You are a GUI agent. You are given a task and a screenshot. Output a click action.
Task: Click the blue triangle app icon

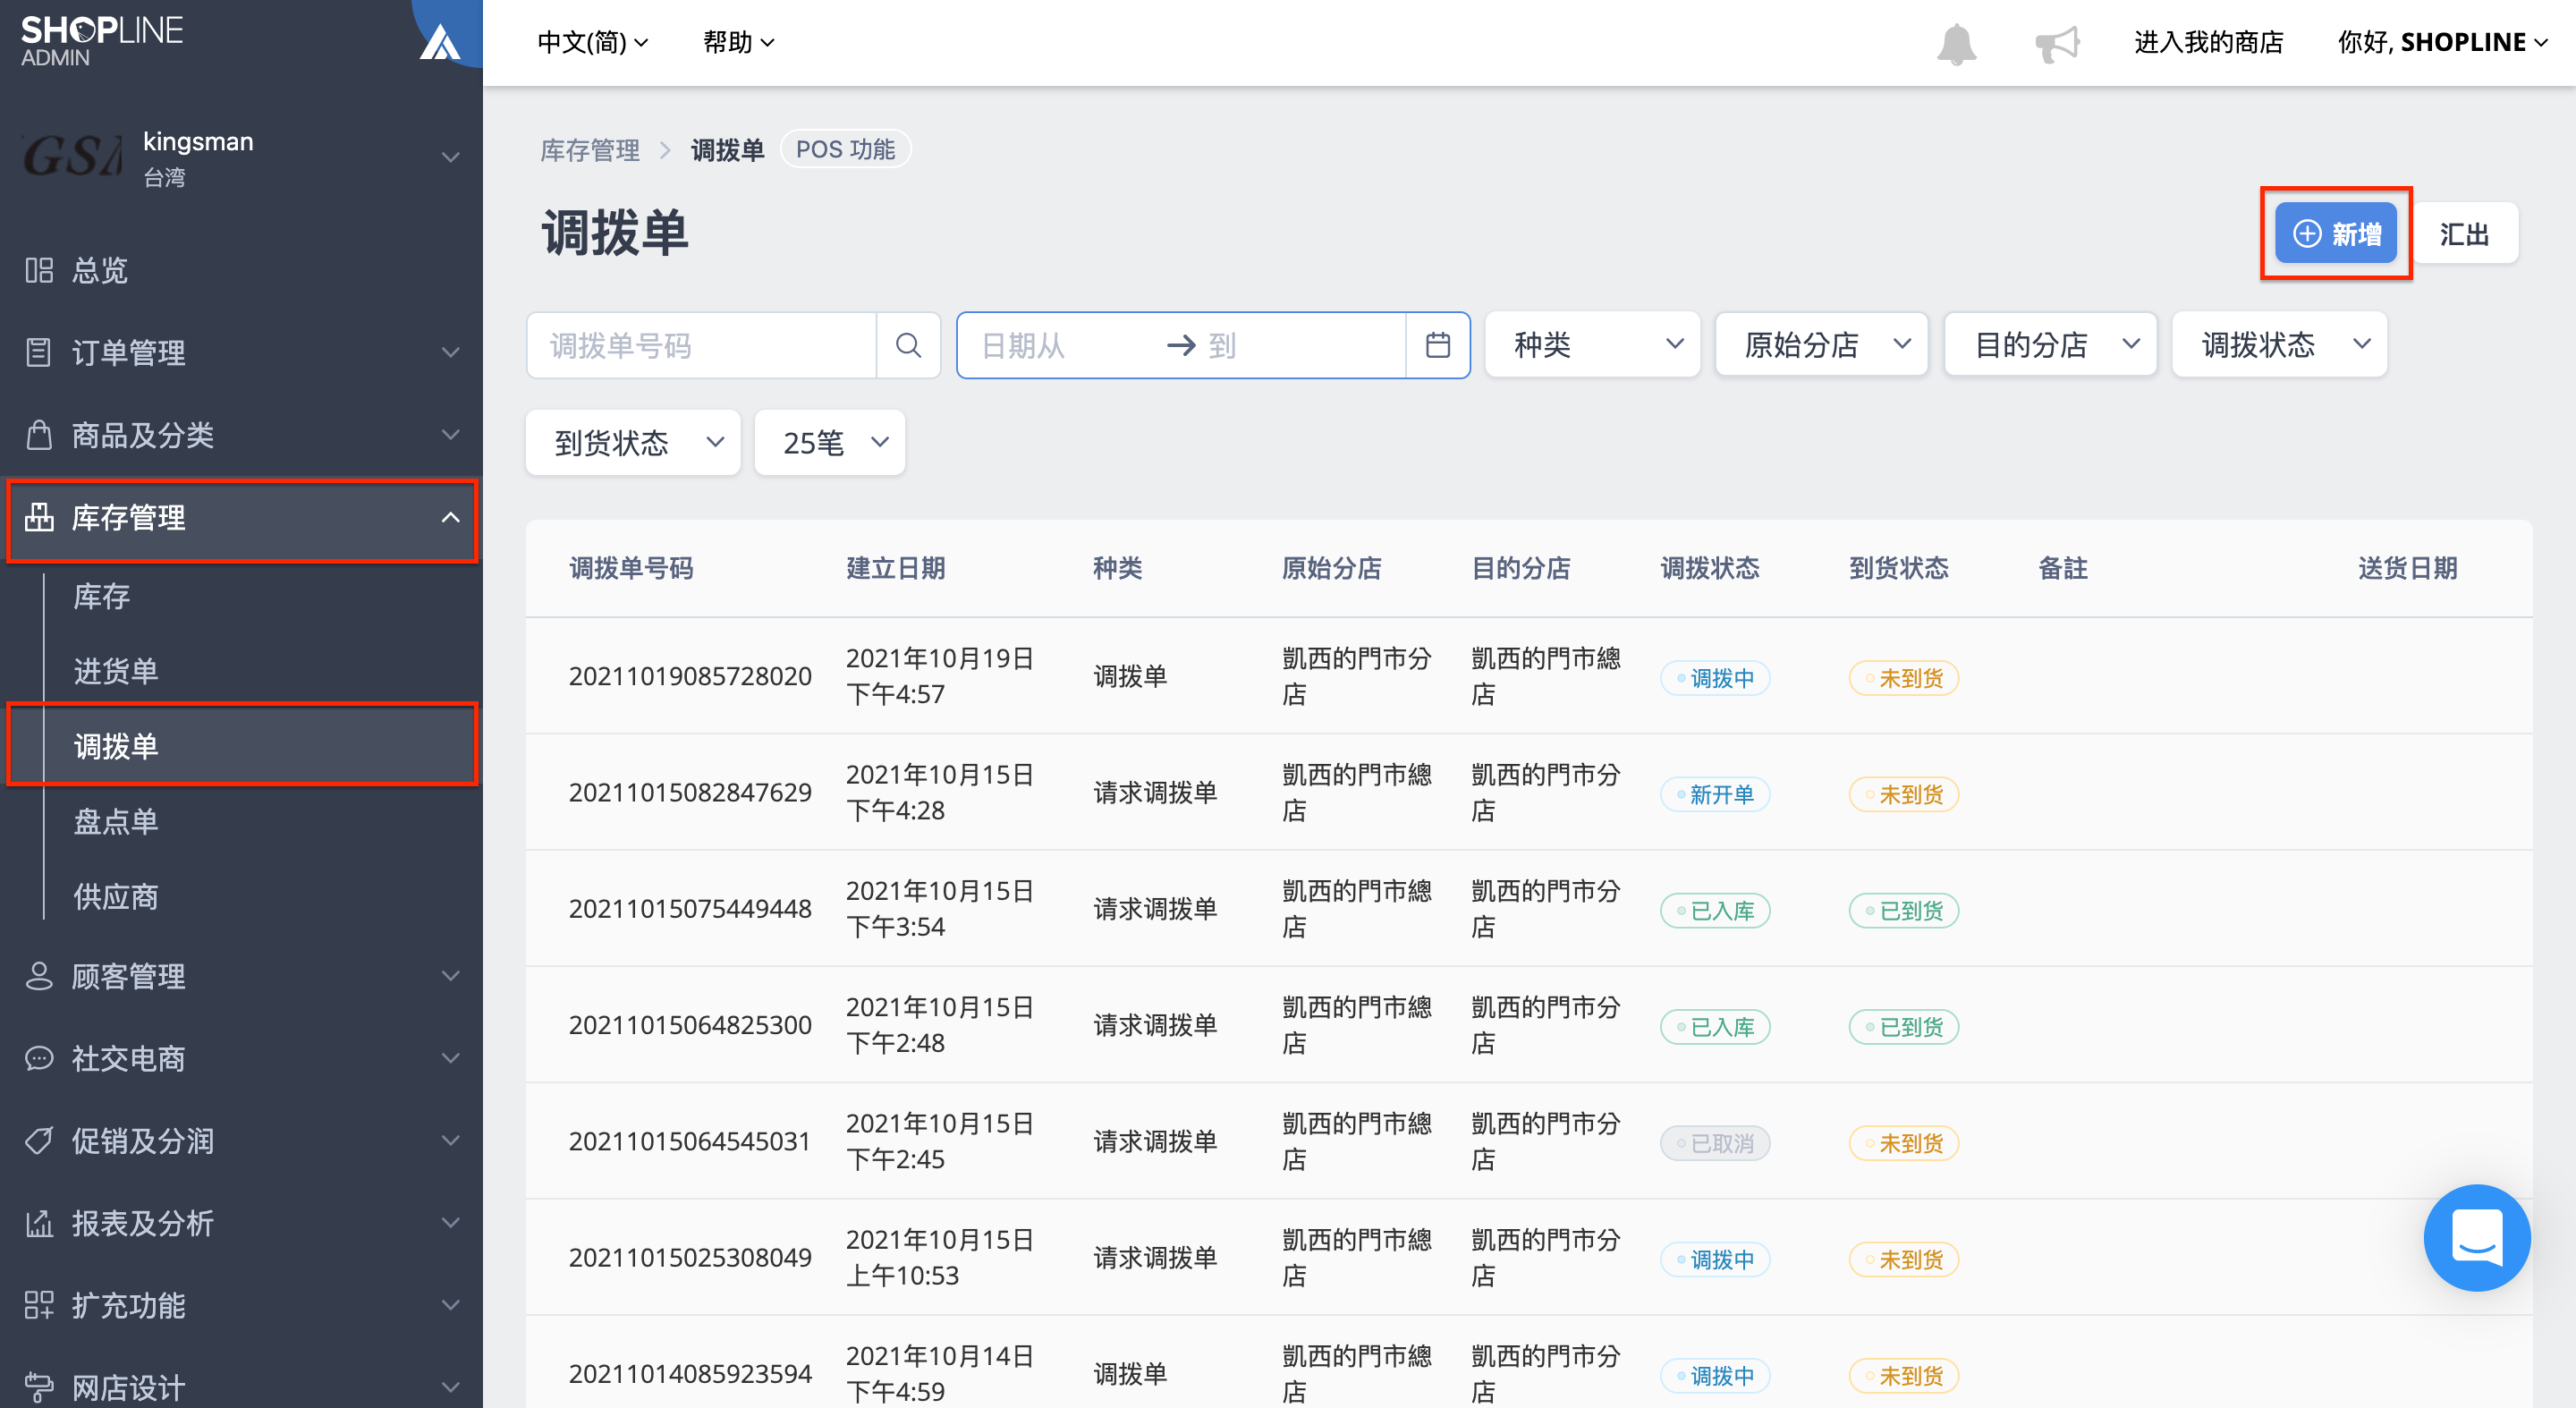(440, 42)
